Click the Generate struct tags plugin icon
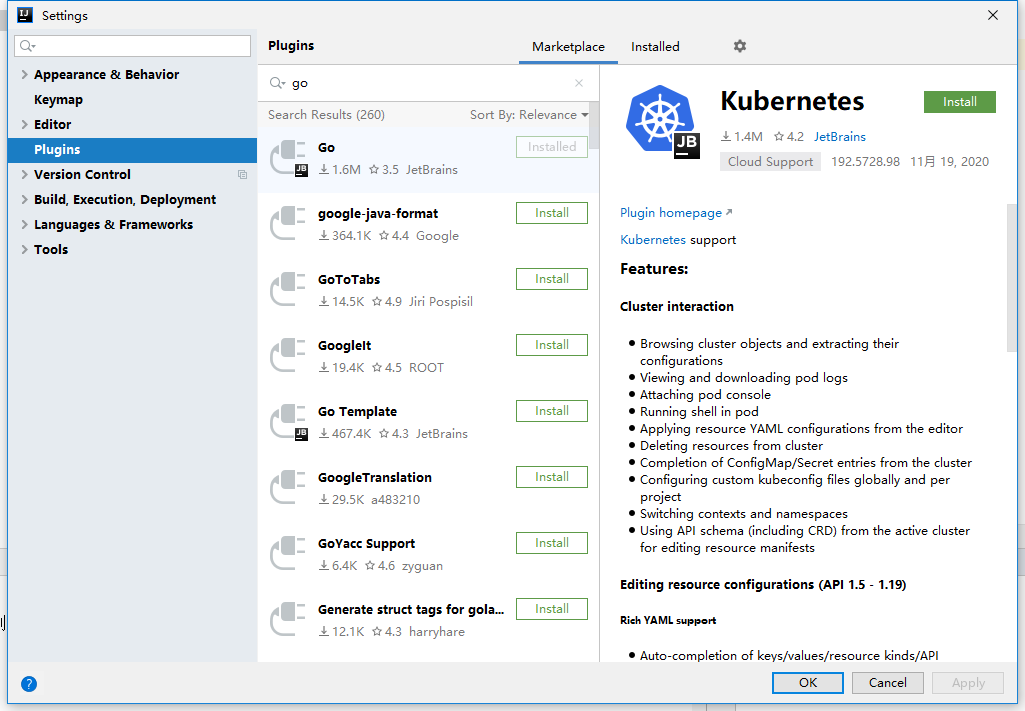The width and height of the screenshot is (1025, 711). 288,620
